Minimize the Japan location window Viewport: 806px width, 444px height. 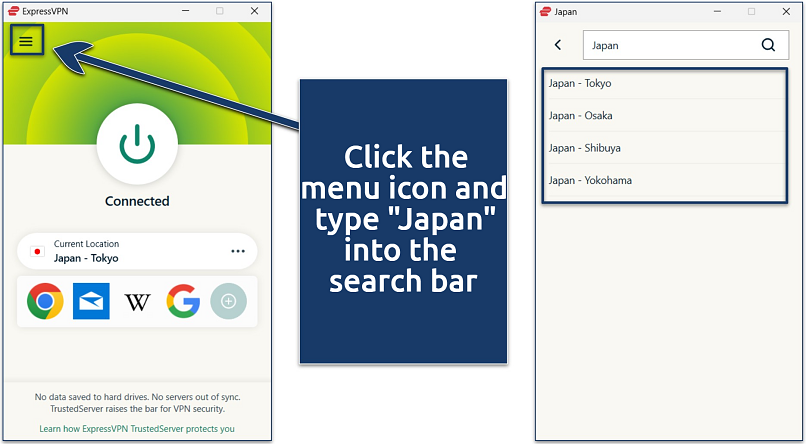(718, 11)
